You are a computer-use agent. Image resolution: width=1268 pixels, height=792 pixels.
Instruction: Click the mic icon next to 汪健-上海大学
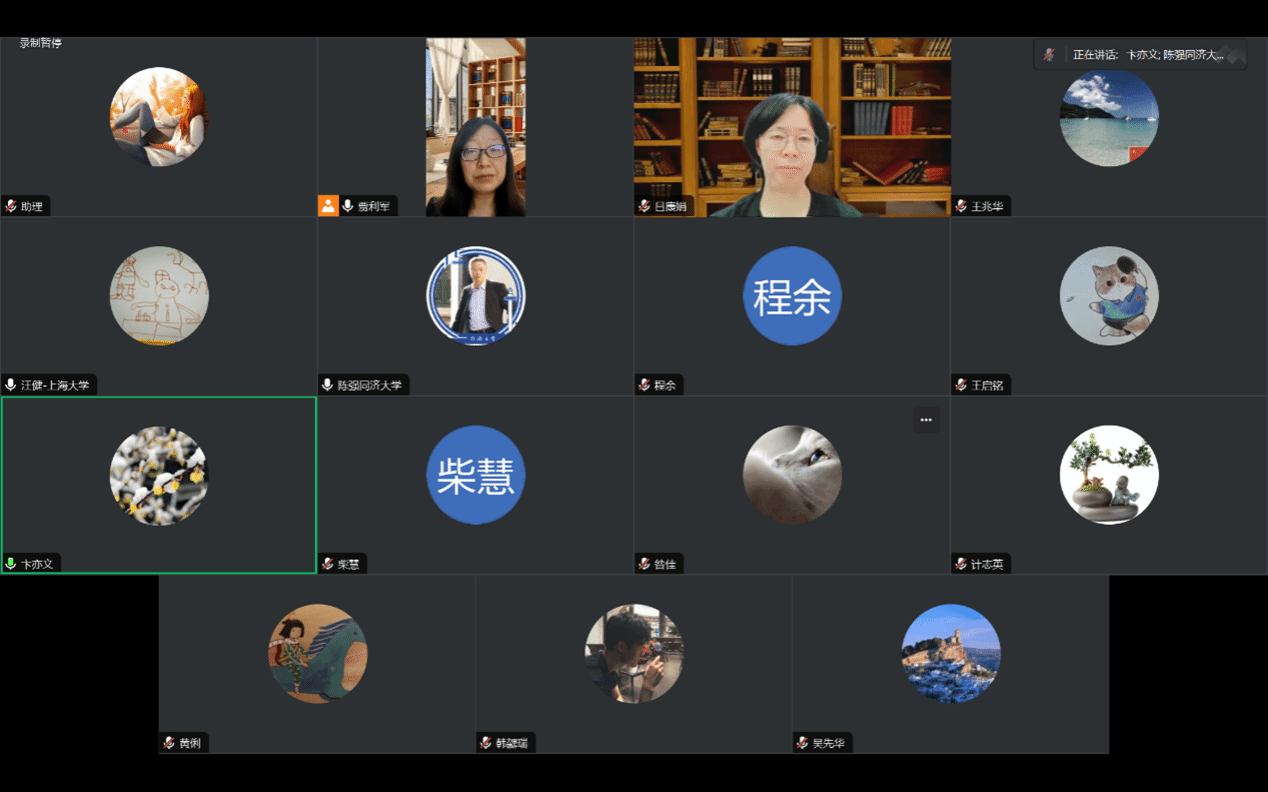pos(11,385)
